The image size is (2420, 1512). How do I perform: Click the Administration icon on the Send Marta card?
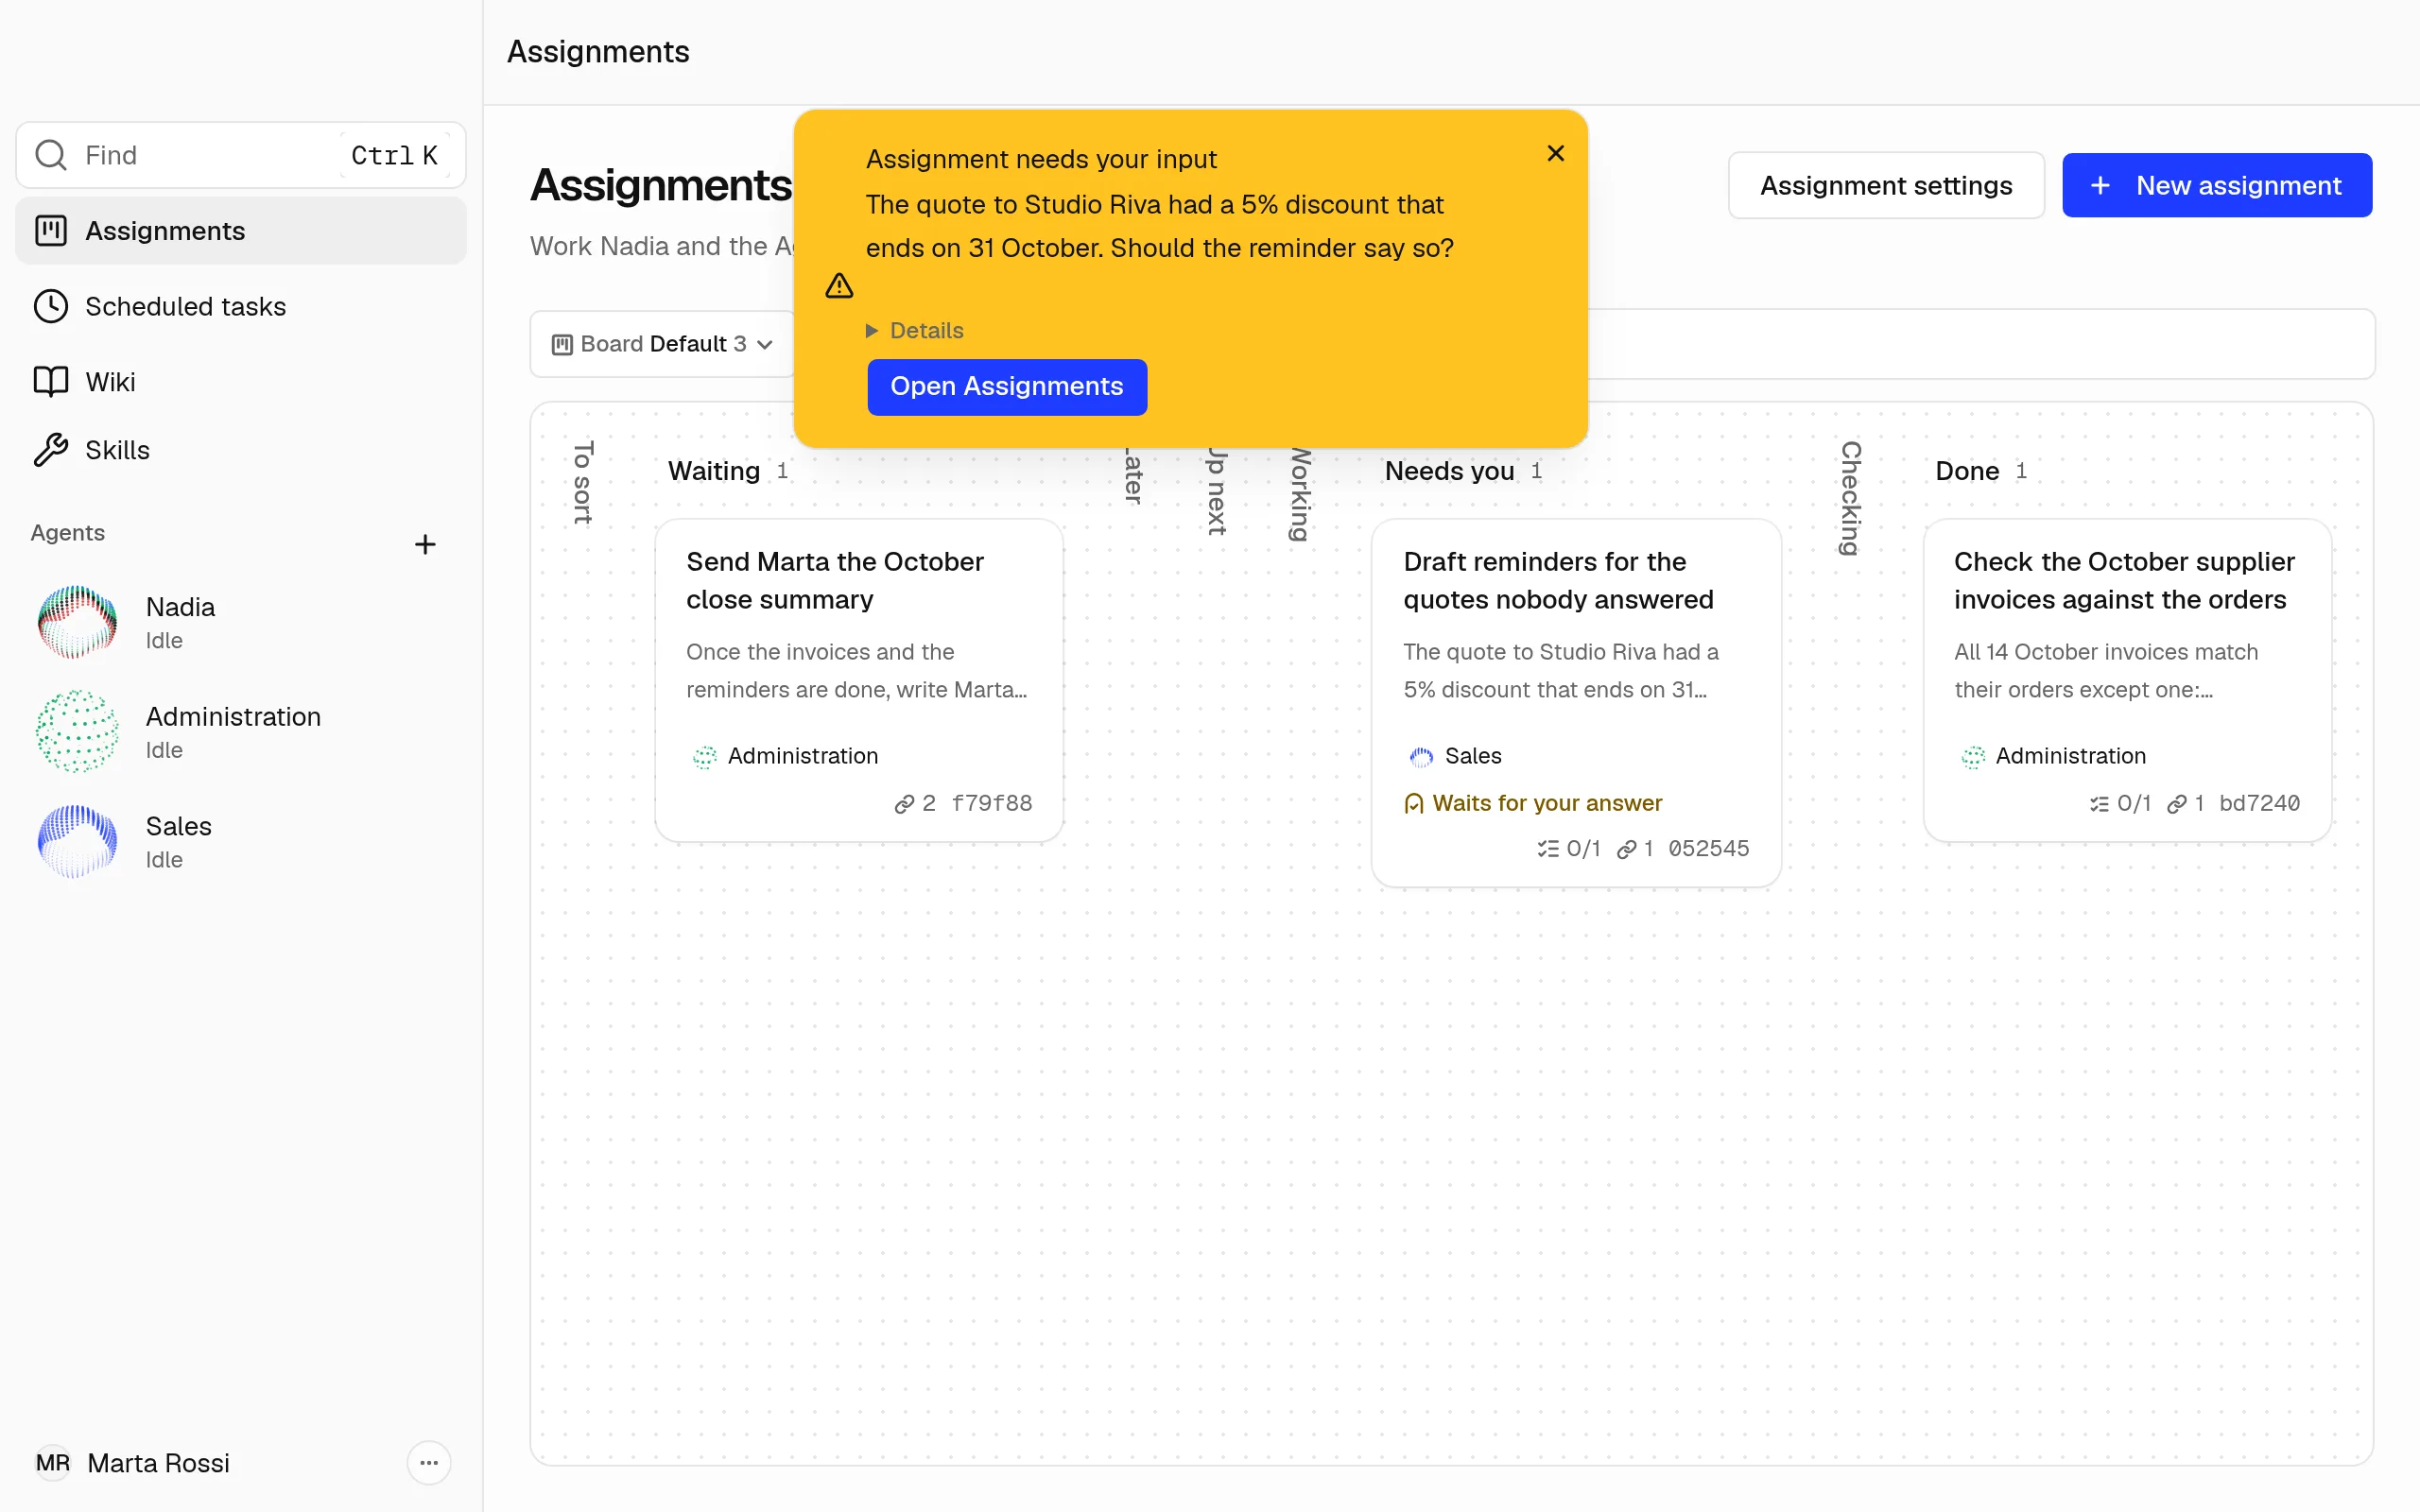coord(705,757)
